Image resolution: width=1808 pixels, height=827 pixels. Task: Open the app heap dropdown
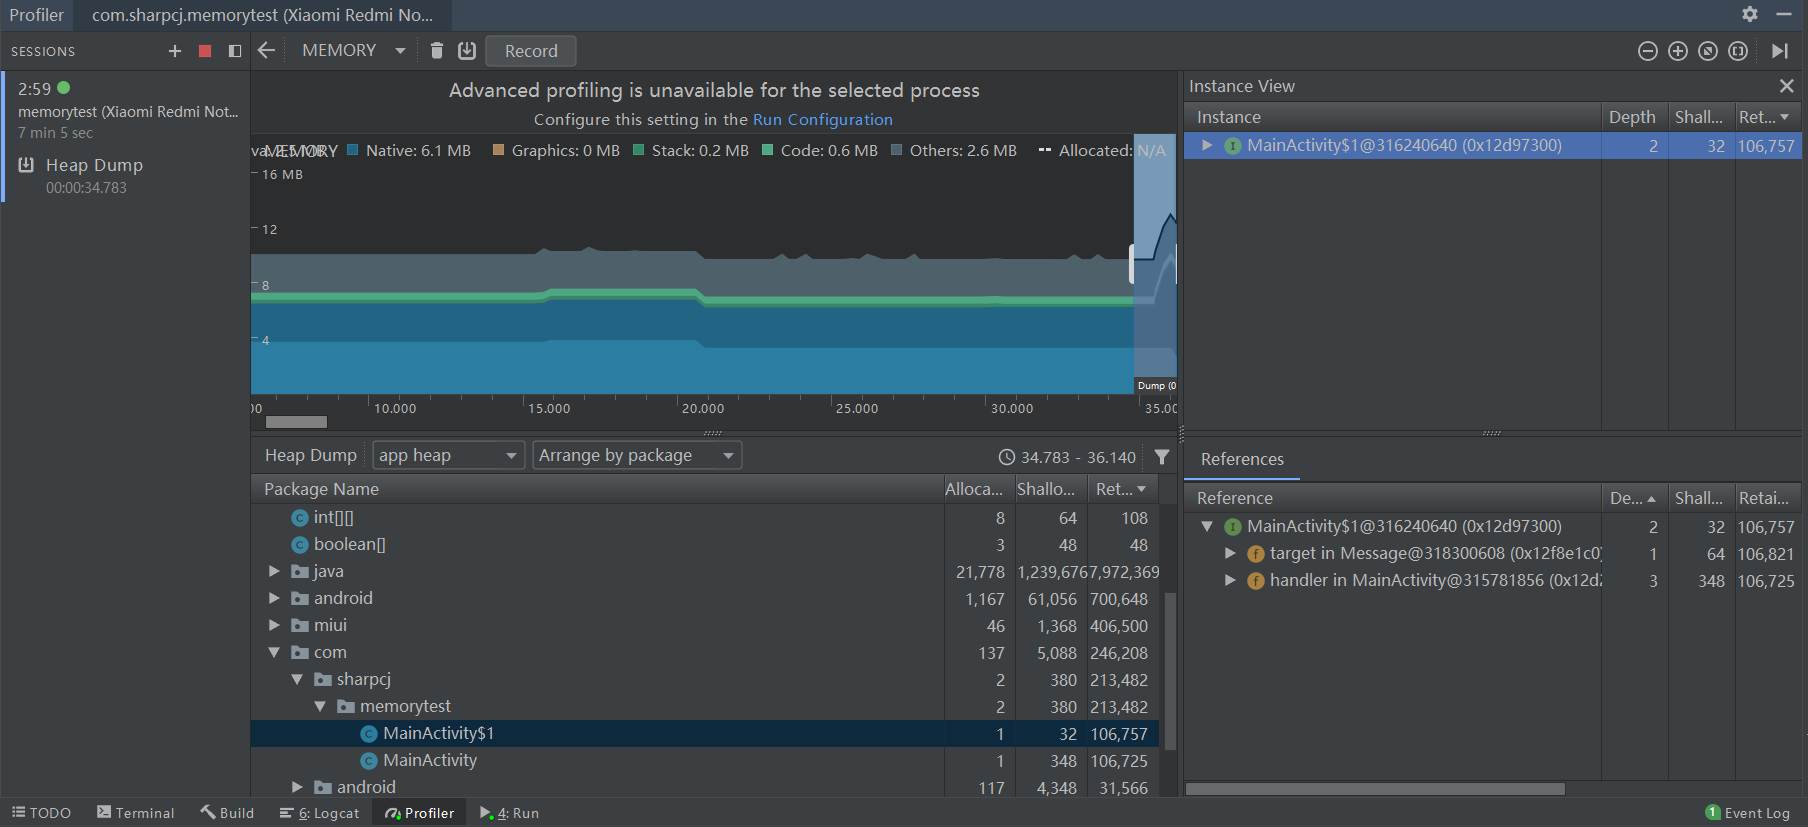[x=448, y=455]
